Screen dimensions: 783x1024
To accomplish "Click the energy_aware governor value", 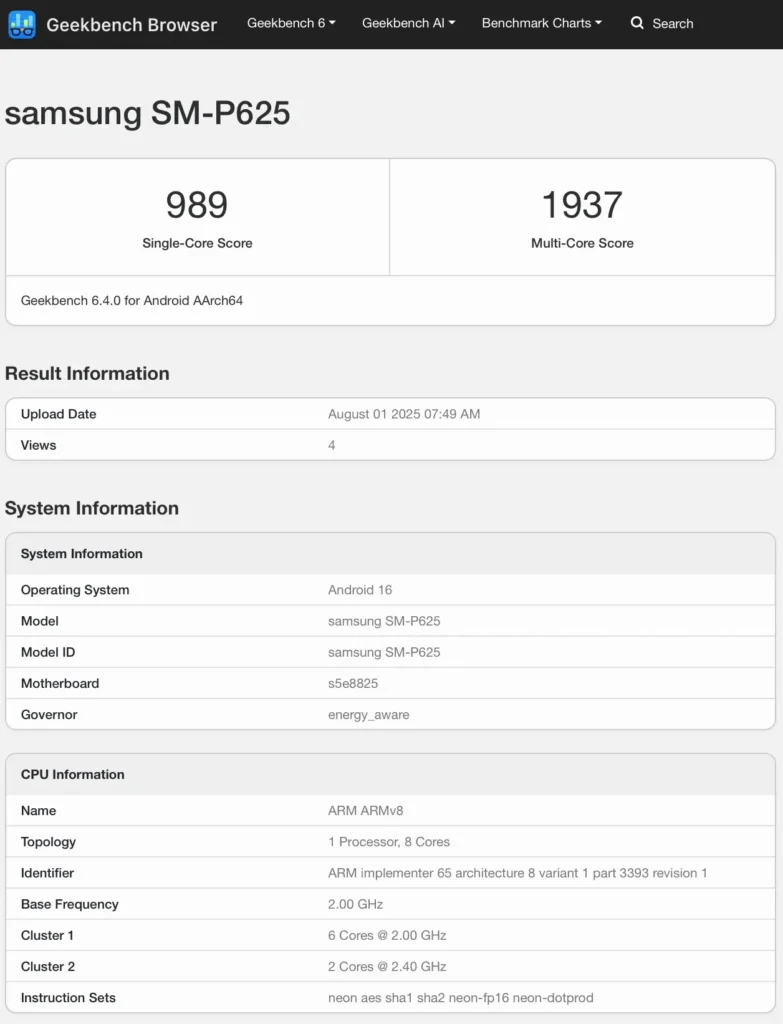I will [x=368, y=715].
